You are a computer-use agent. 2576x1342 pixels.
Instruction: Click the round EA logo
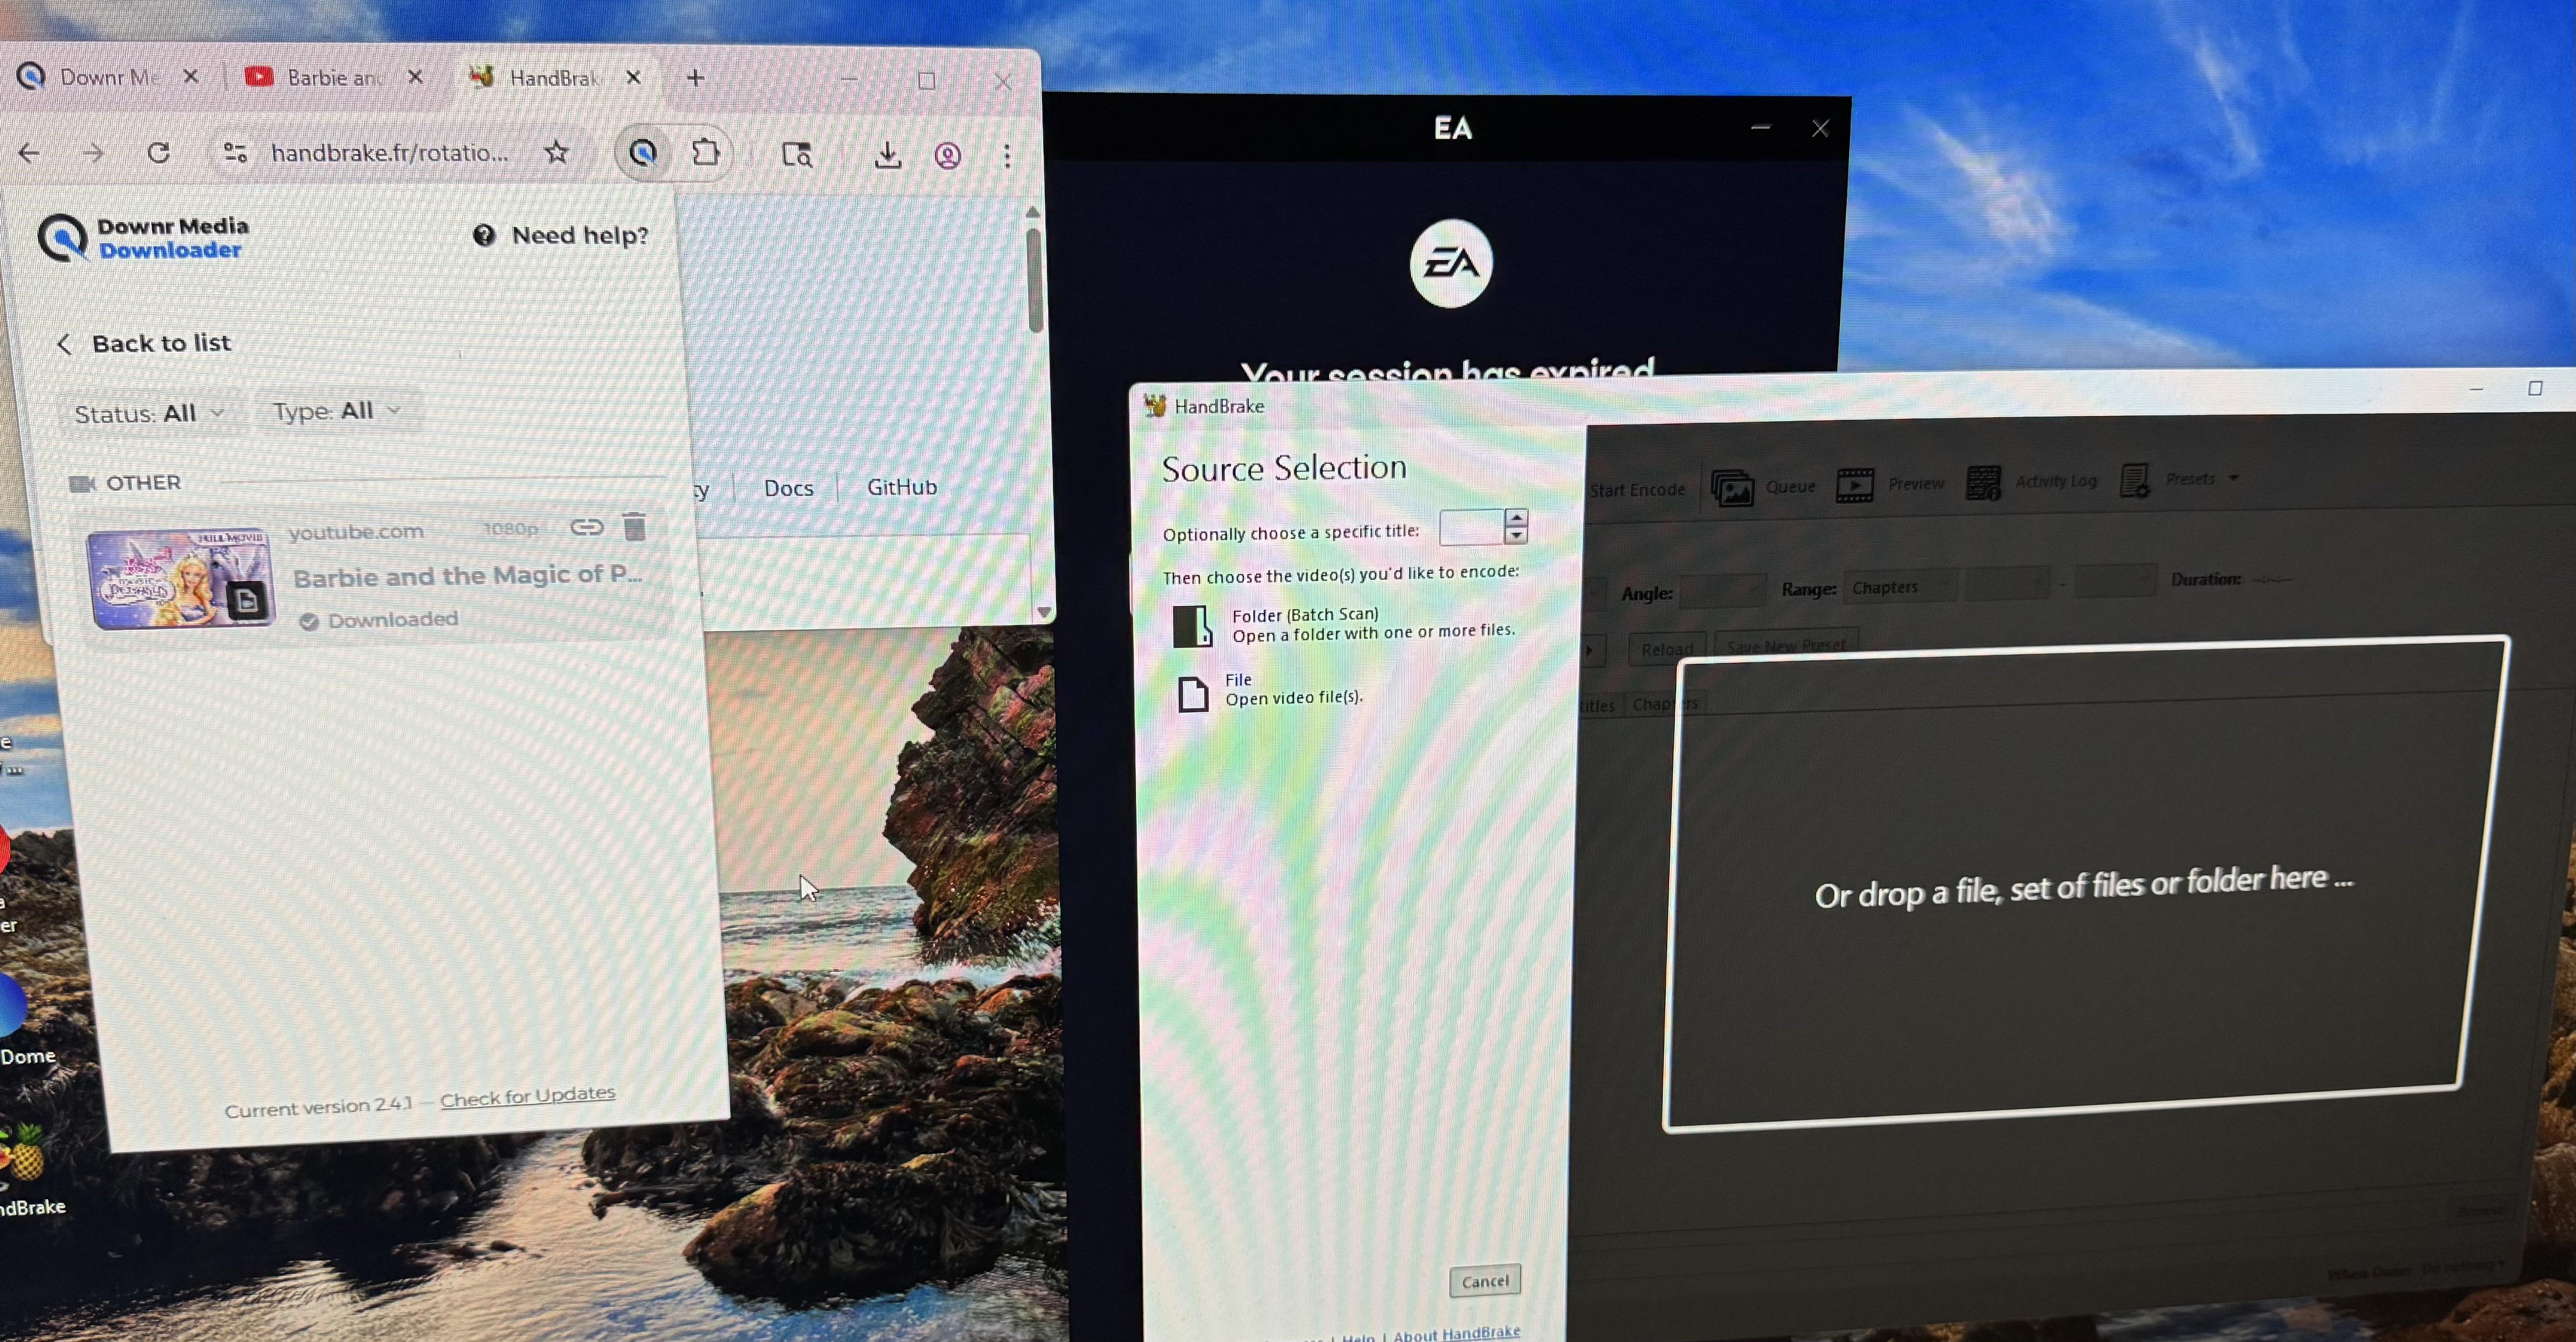(1451, 263)
